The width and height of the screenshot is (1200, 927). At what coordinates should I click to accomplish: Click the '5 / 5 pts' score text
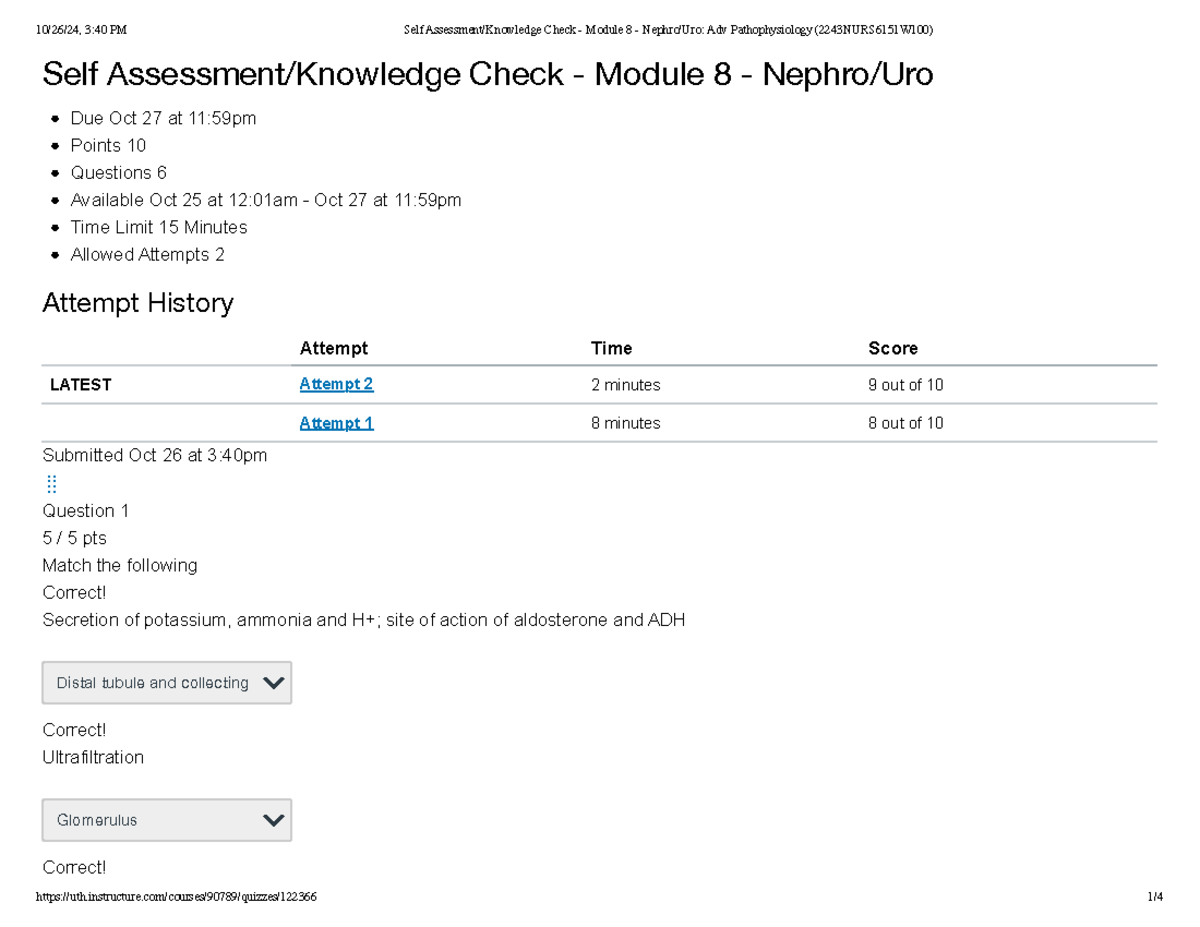(73, 537)
